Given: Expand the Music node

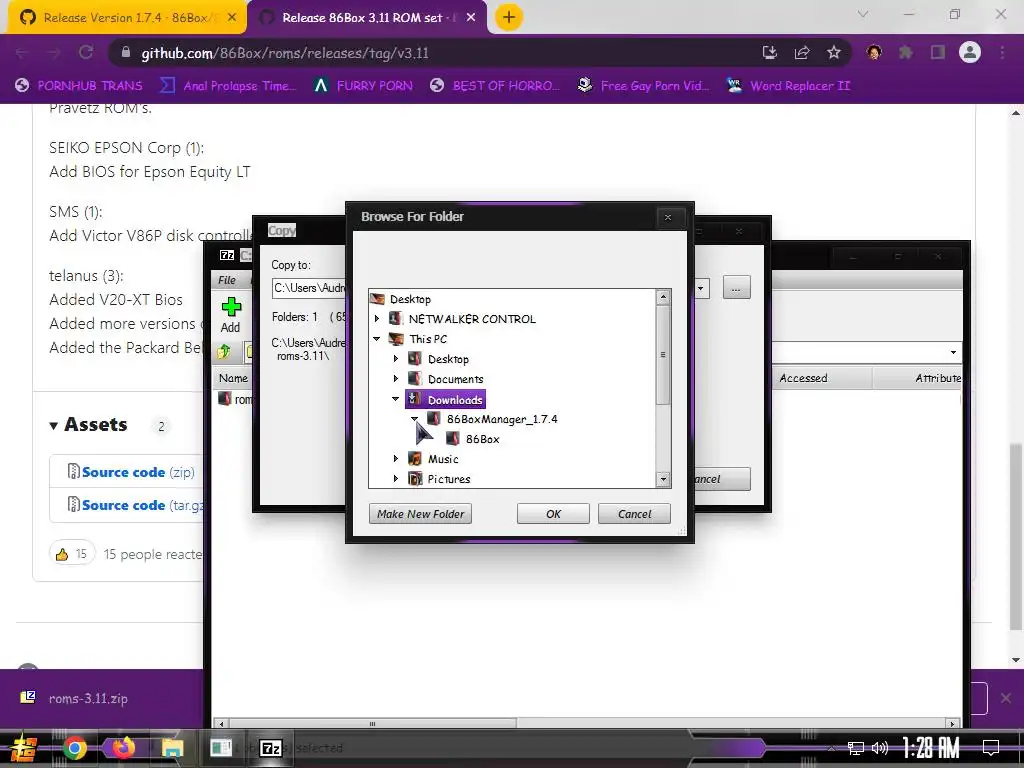Looking at the screenshot, I should click(x=396, y=458).
